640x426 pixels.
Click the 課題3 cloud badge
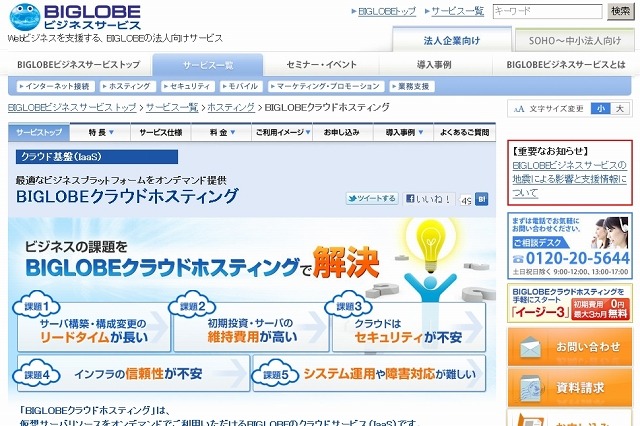[349, 306]
